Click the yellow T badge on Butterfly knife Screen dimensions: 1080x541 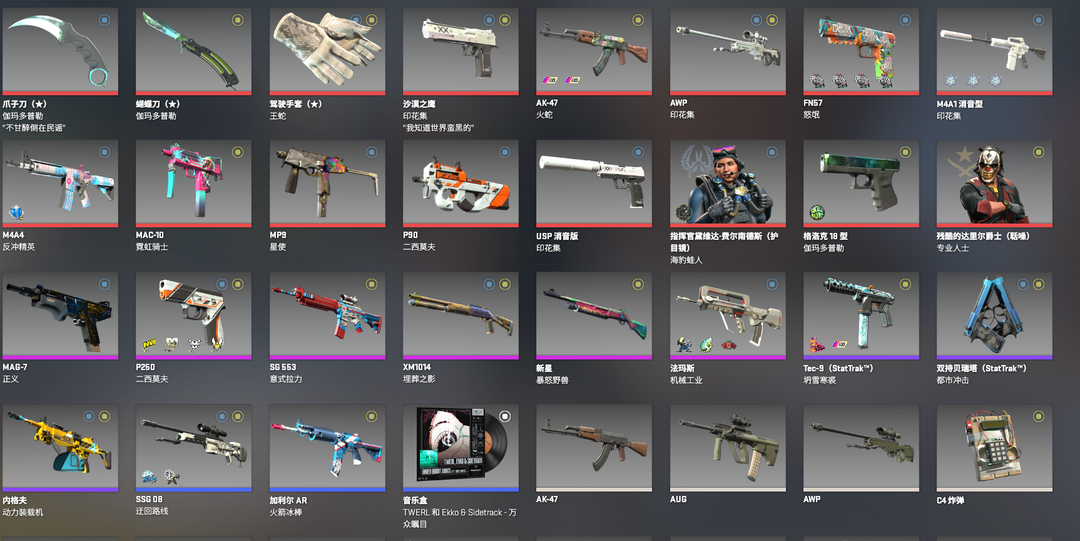coord(238,20)
